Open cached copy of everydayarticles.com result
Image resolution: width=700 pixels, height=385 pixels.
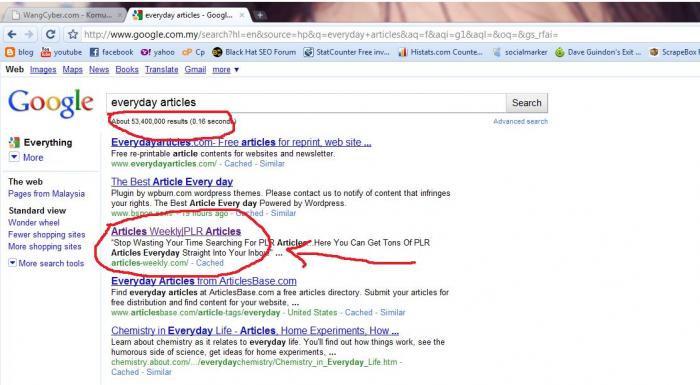238,164
